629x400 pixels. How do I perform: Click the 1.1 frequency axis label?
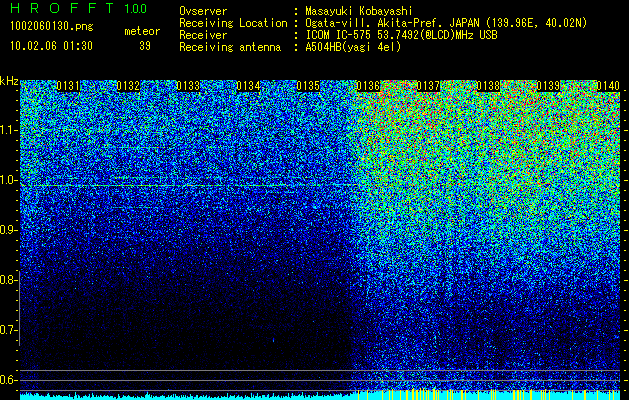pyautogui.click(x=7, y=130)
